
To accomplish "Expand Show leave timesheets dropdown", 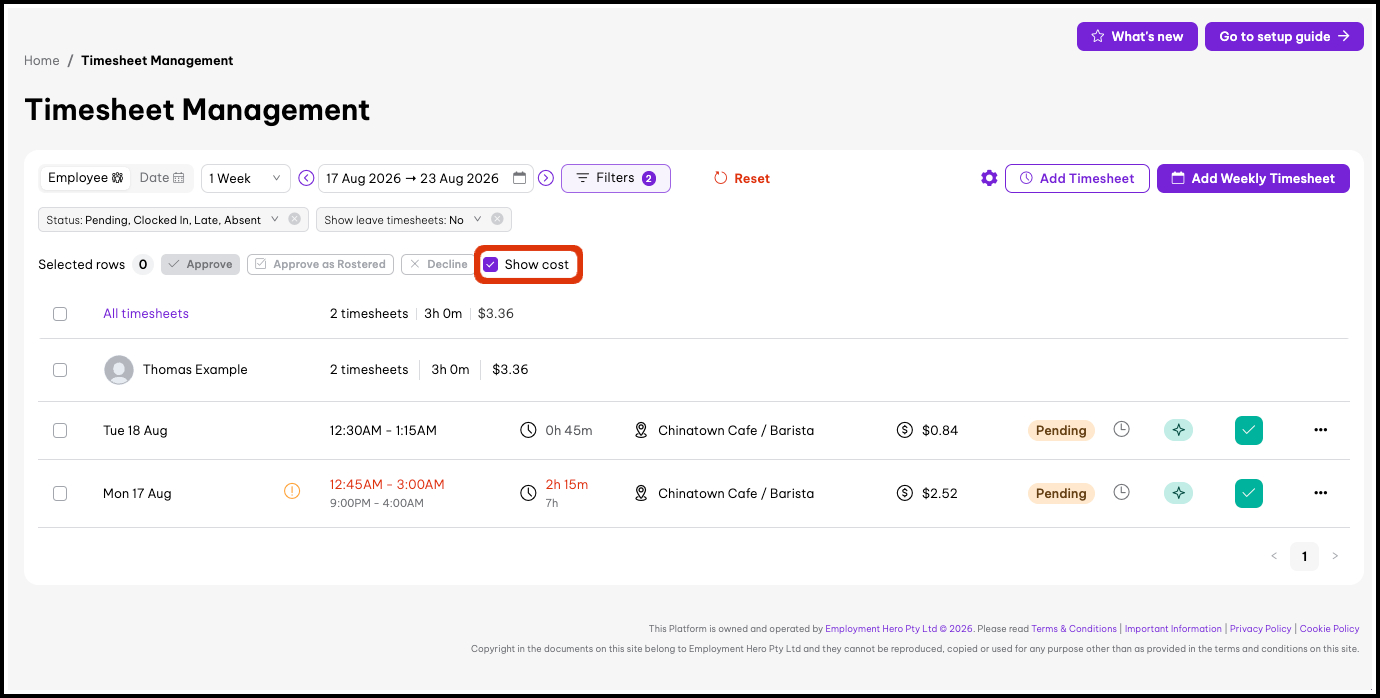I will click(x=477, y=219).
